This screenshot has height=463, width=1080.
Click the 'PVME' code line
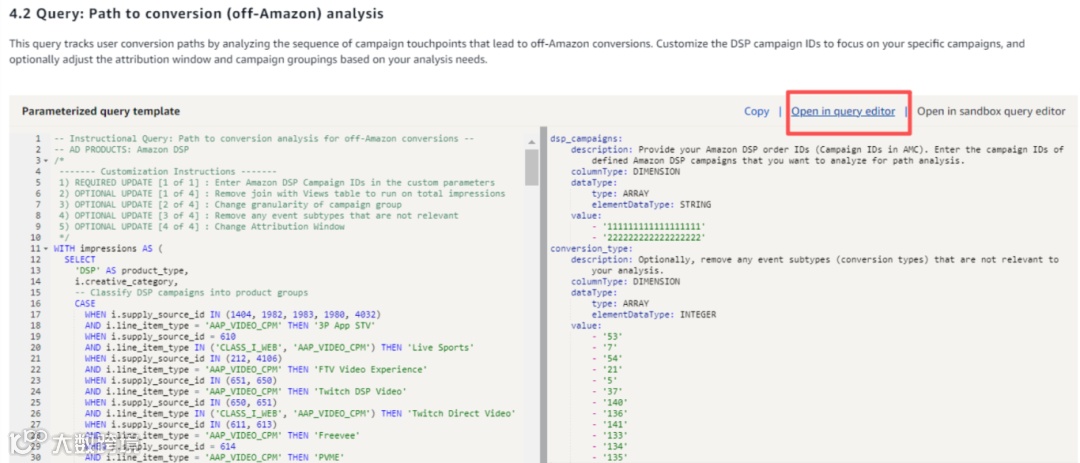pos(215,458)
